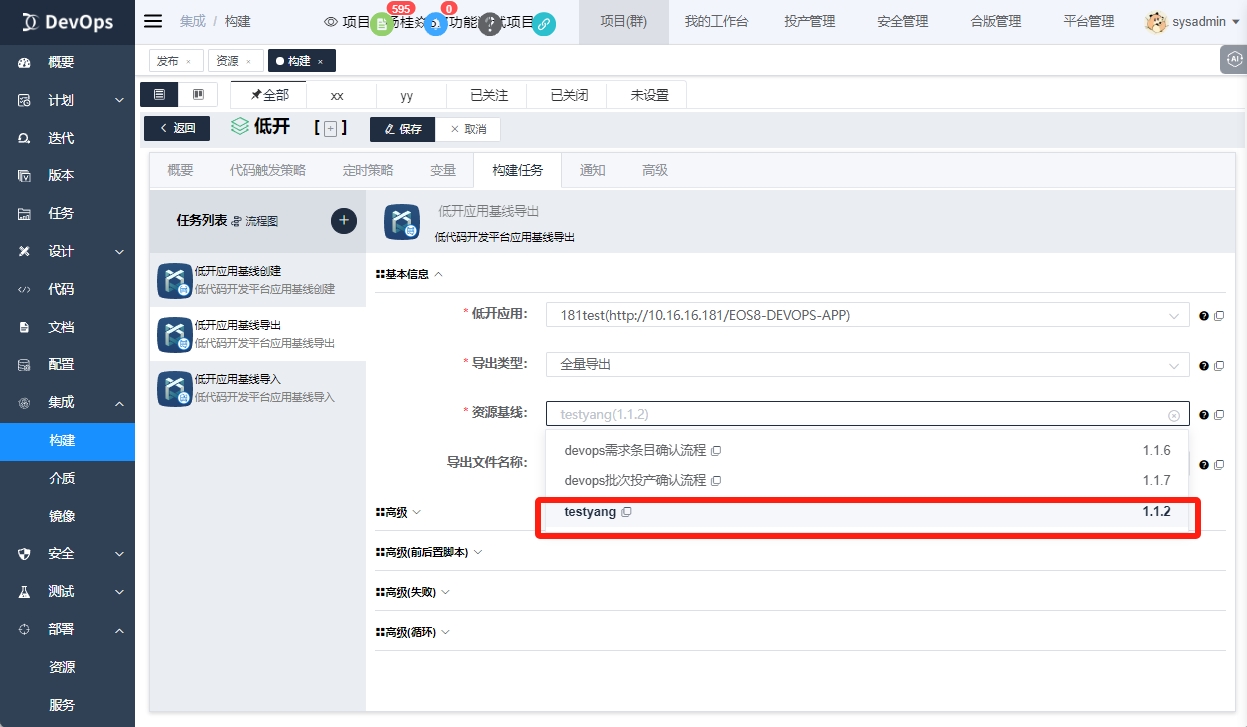Expand the 高级(前后置脚本) section
This screenshot has width=1247, height=727.
428,552
